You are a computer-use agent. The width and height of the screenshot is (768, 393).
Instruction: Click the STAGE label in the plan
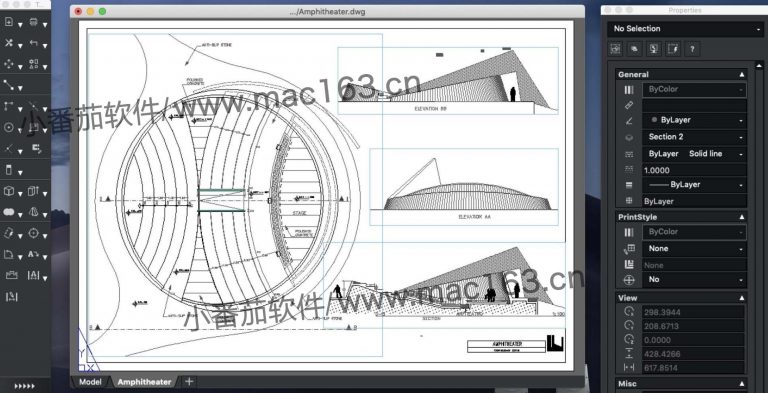299,213
